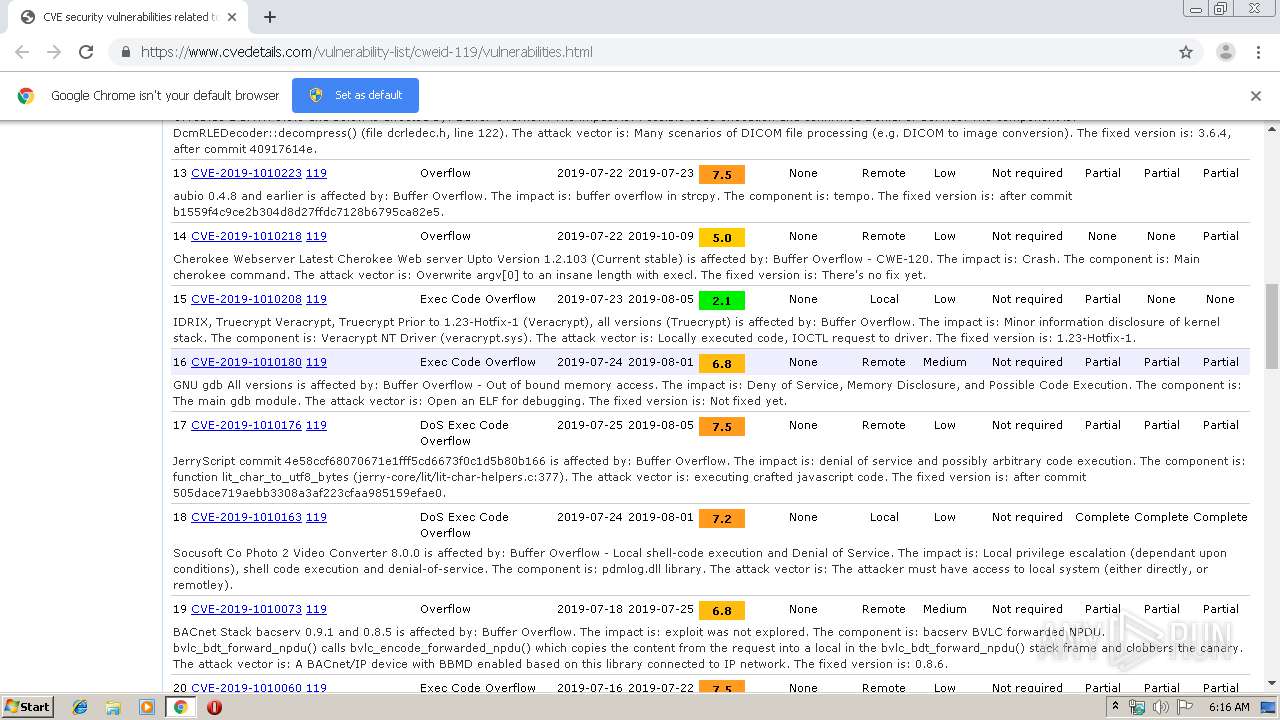
Task: Click the GNU gdb description text
Action: coord(707,393)
